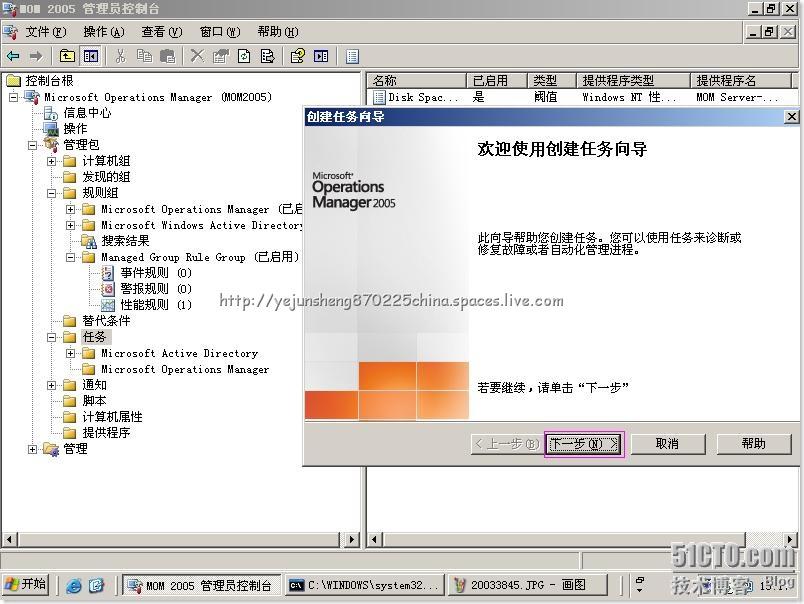Collapse Microsoft Operations Manager (MOM2005) root node
The height and width of the screenshot is (604, 804).
13,97
